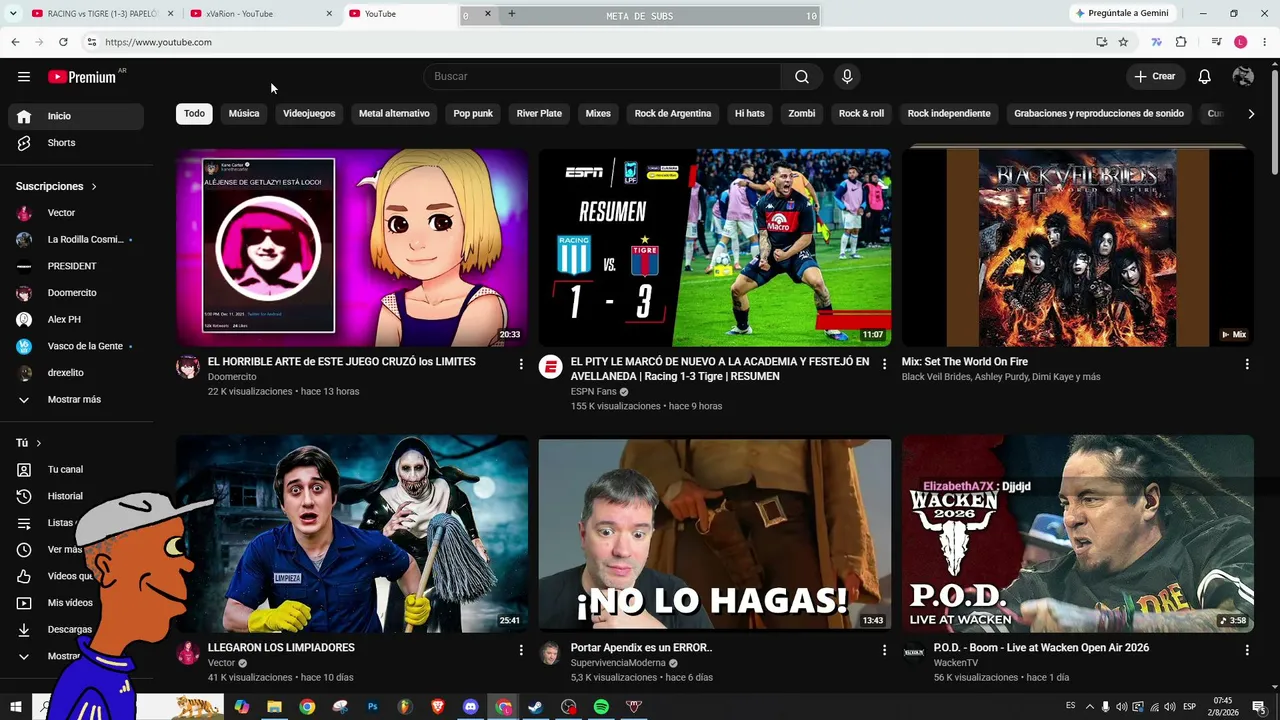Open options for P.O.D. Boom video
Viewport: 1280px width, 720px height.
1247,651
